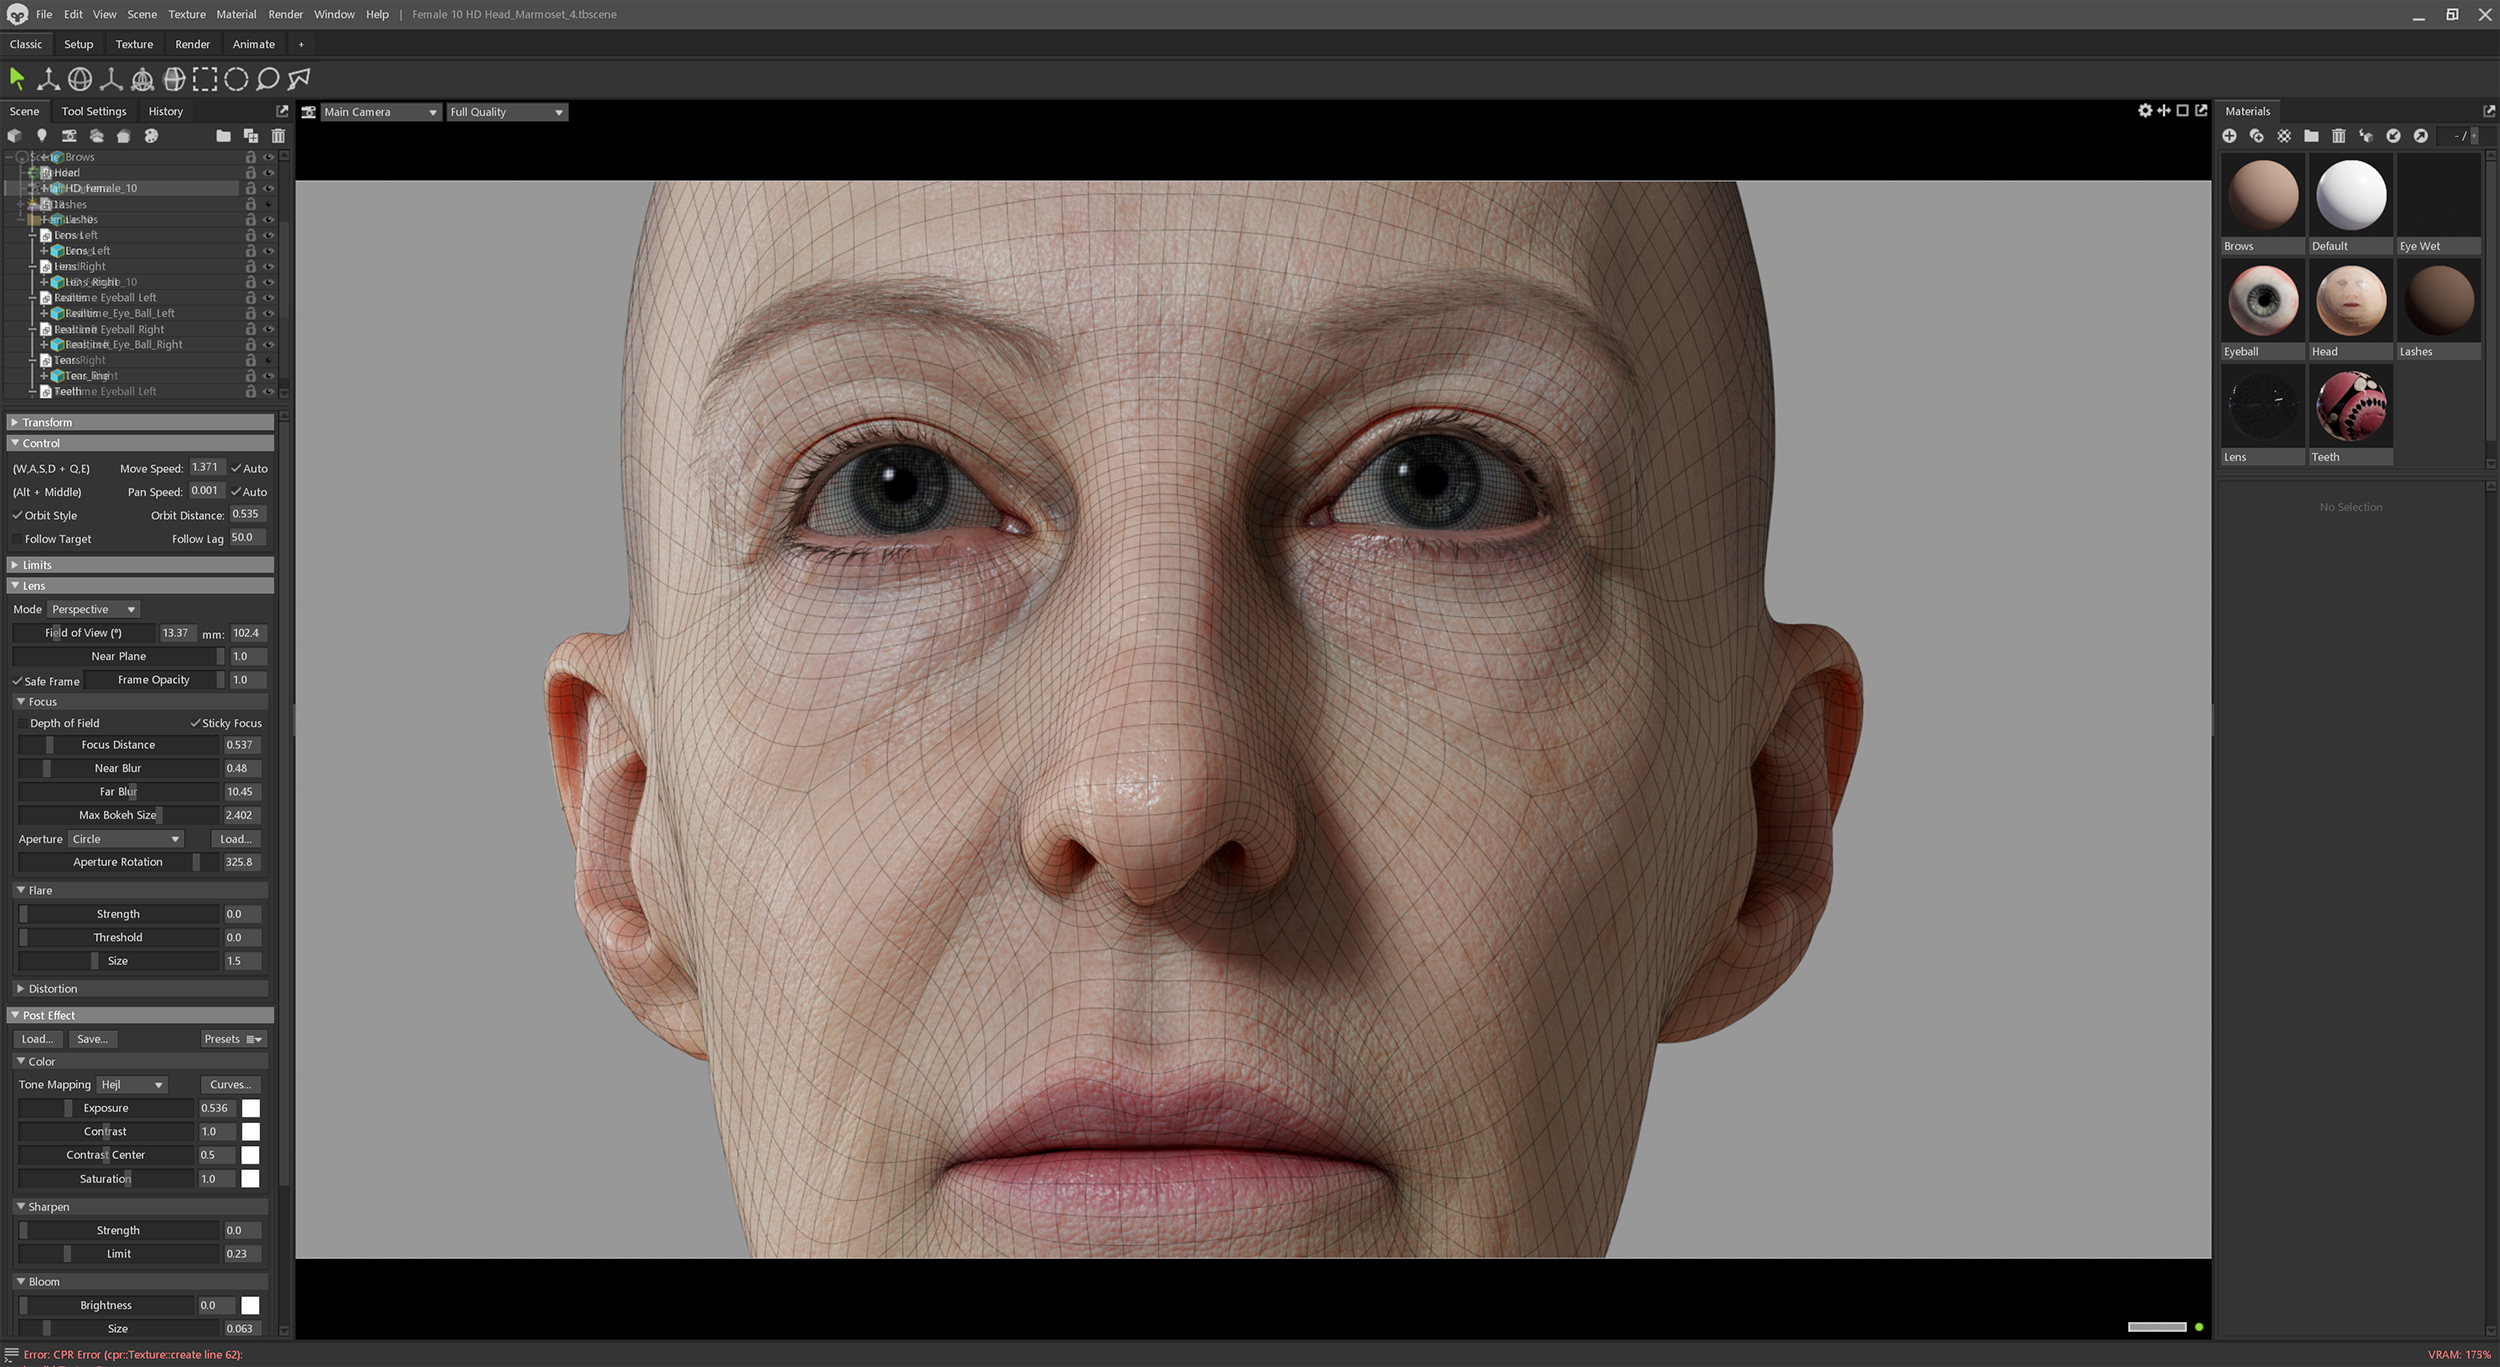The width and height of the screenshot is (2500, 1367).
Task: Activate the Move tool in the toolbar
Action: (x=48, y=79)
